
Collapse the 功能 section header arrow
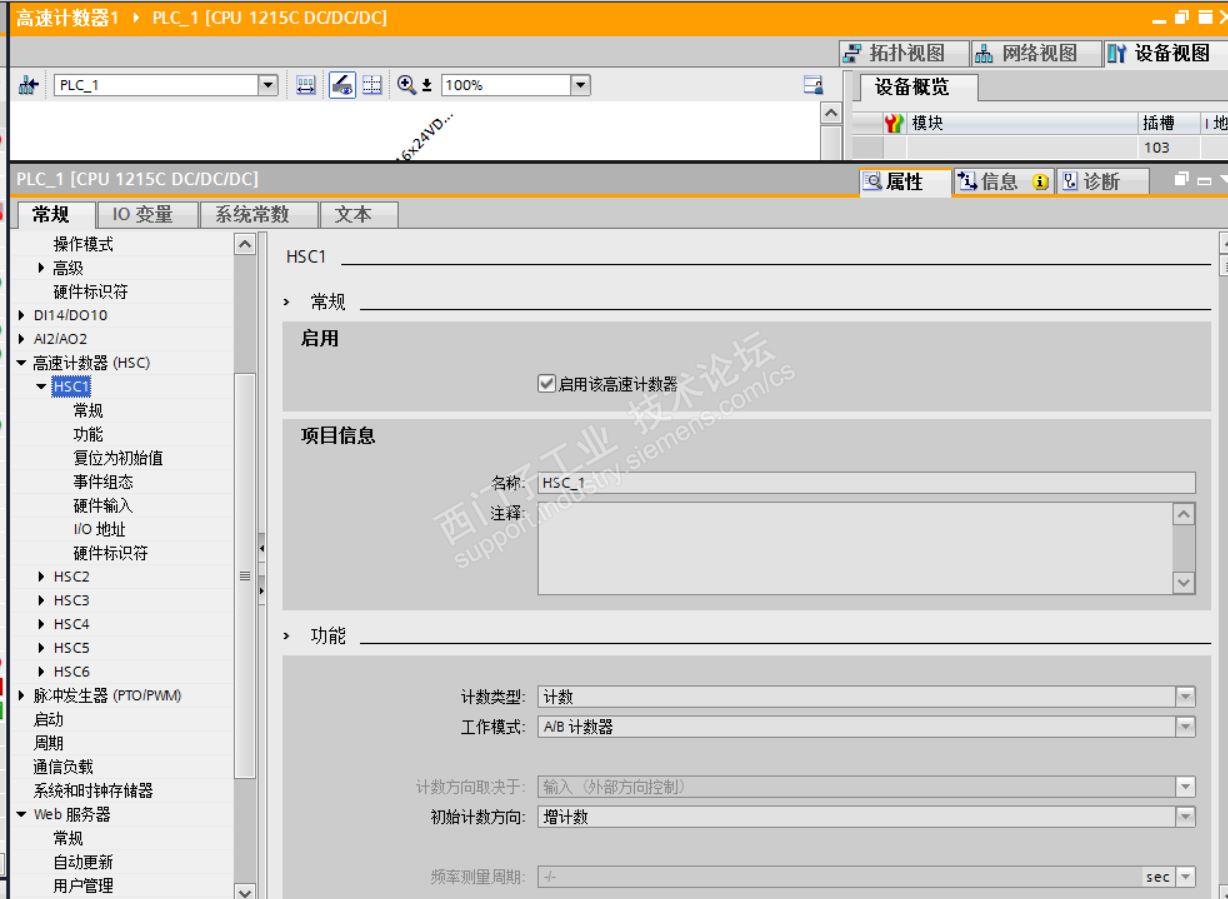click(286, 636)
